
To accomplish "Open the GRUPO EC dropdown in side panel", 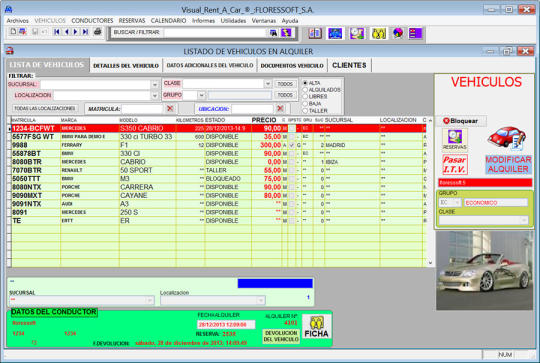I will [x=457, y=203].
